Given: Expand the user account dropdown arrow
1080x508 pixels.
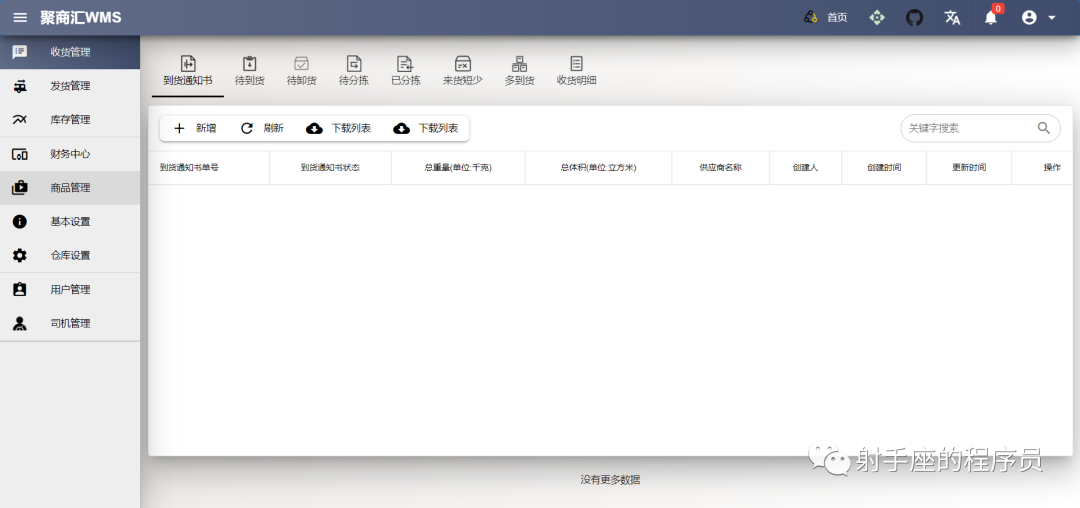Looking at the screenshot, I should click(1052, 18).
